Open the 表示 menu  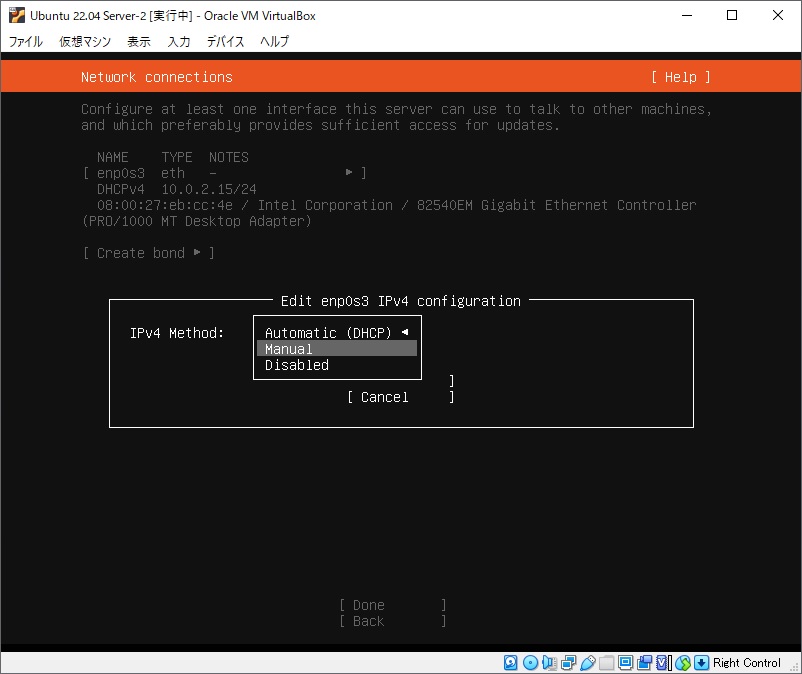click(x=139, y=41)
